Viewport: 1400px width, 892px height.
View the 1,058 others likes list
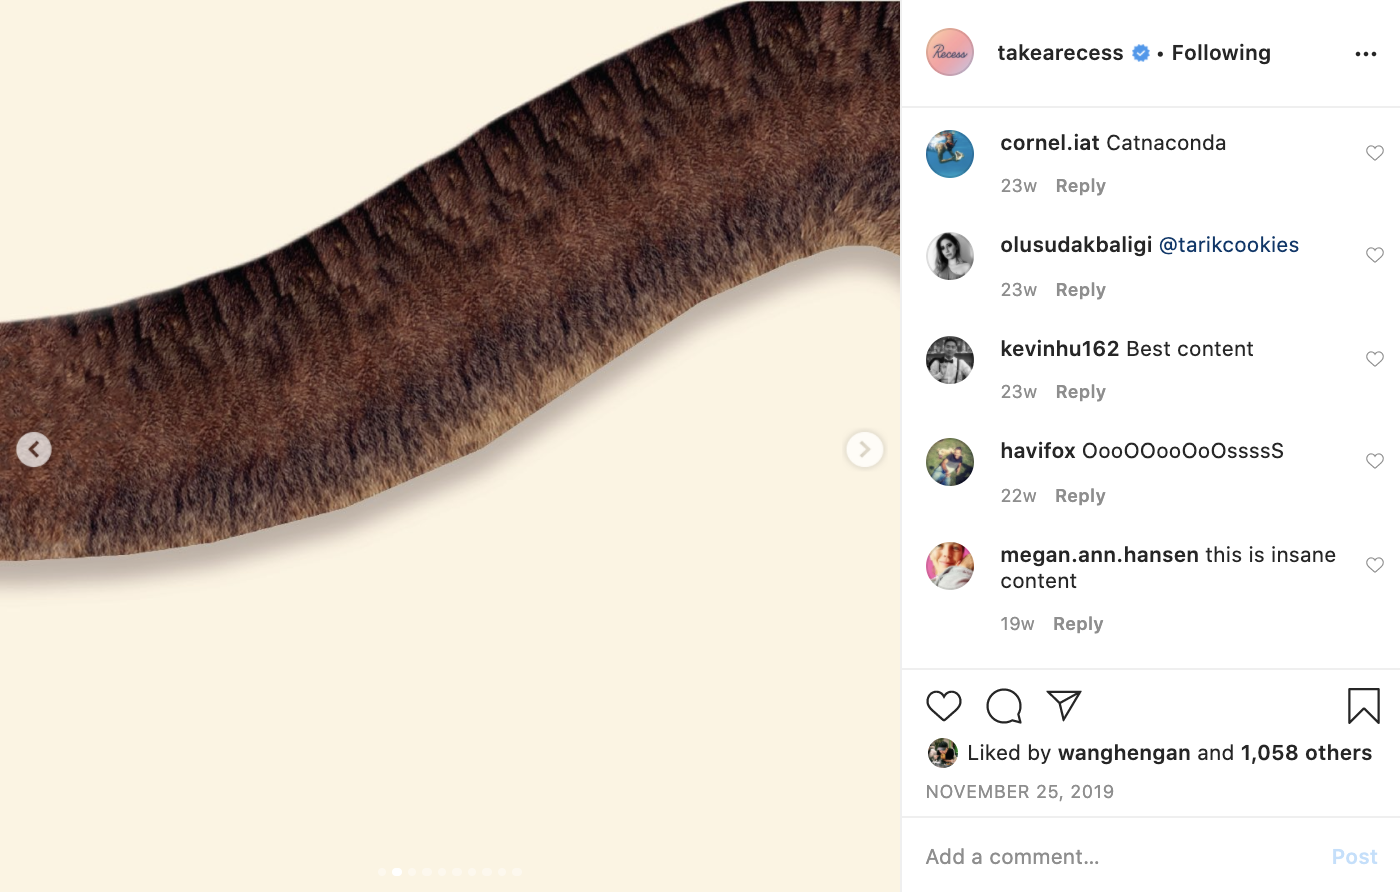(1306, 753)
